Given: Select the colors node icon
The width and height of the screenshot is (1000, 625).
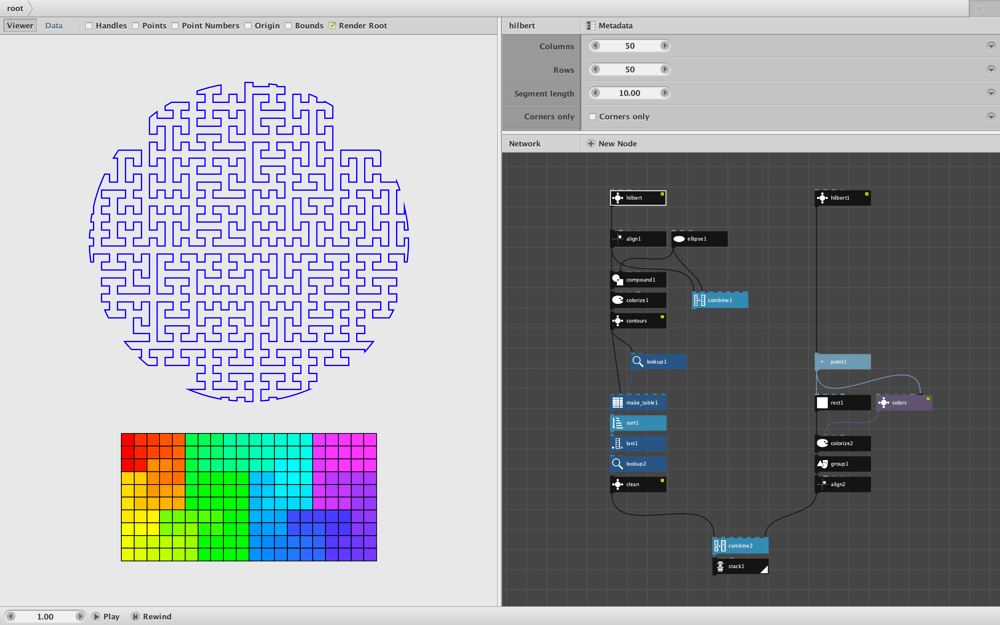Looking at the screenshot, I should pyautogui.click(x=883, y=402).
